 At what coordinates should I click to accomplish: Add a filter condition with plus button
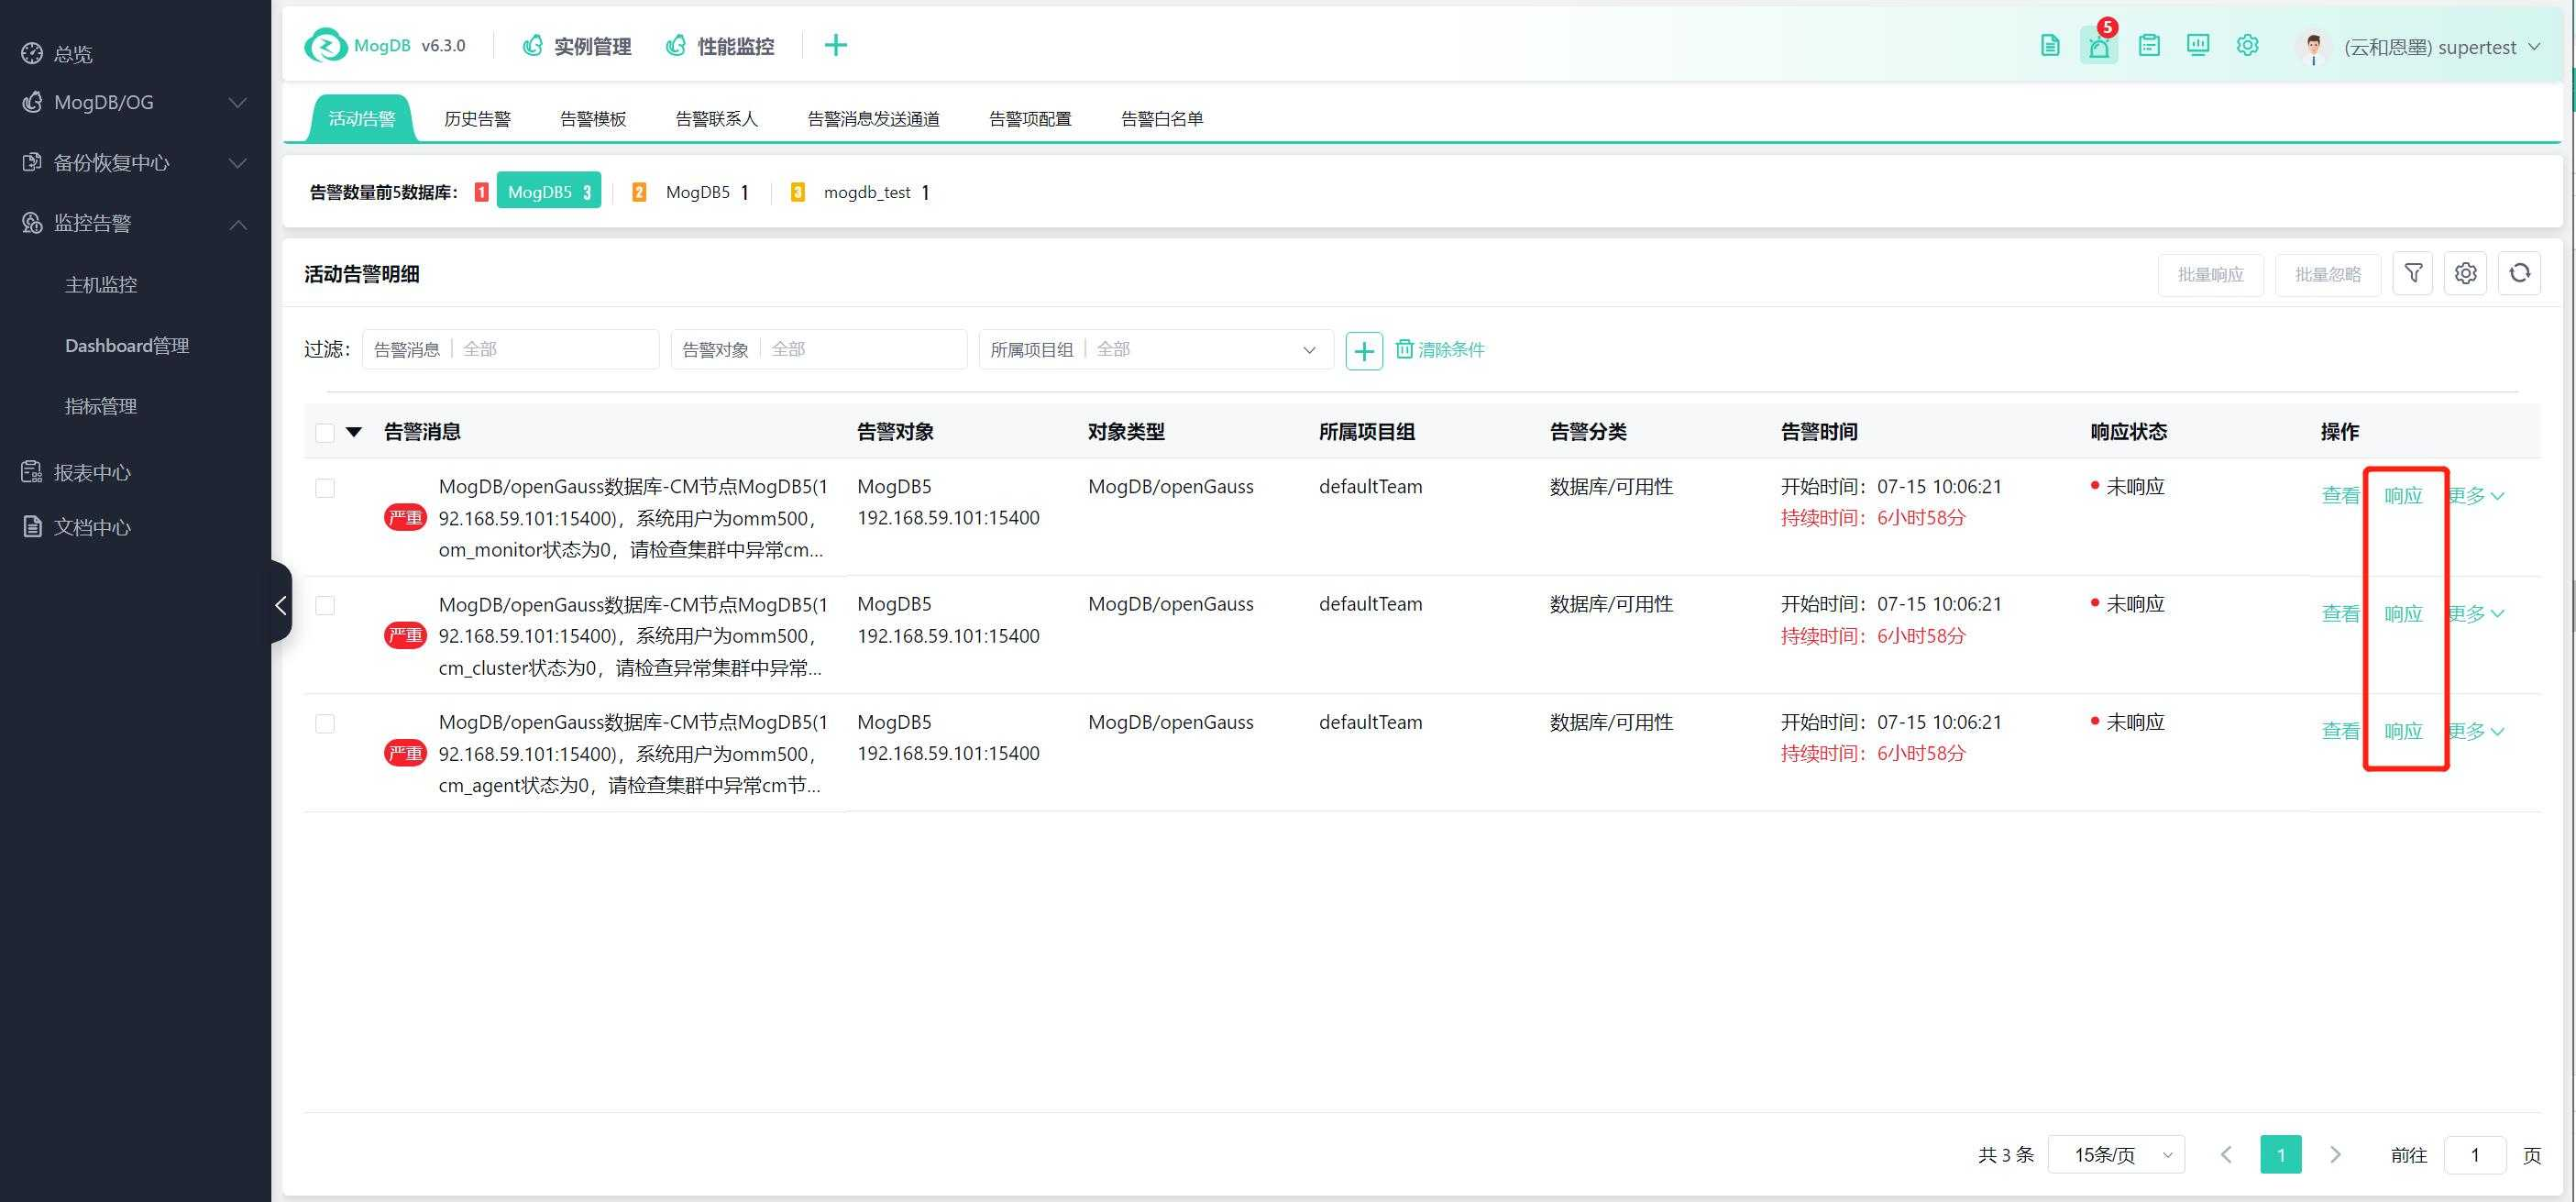(1364, 350)
